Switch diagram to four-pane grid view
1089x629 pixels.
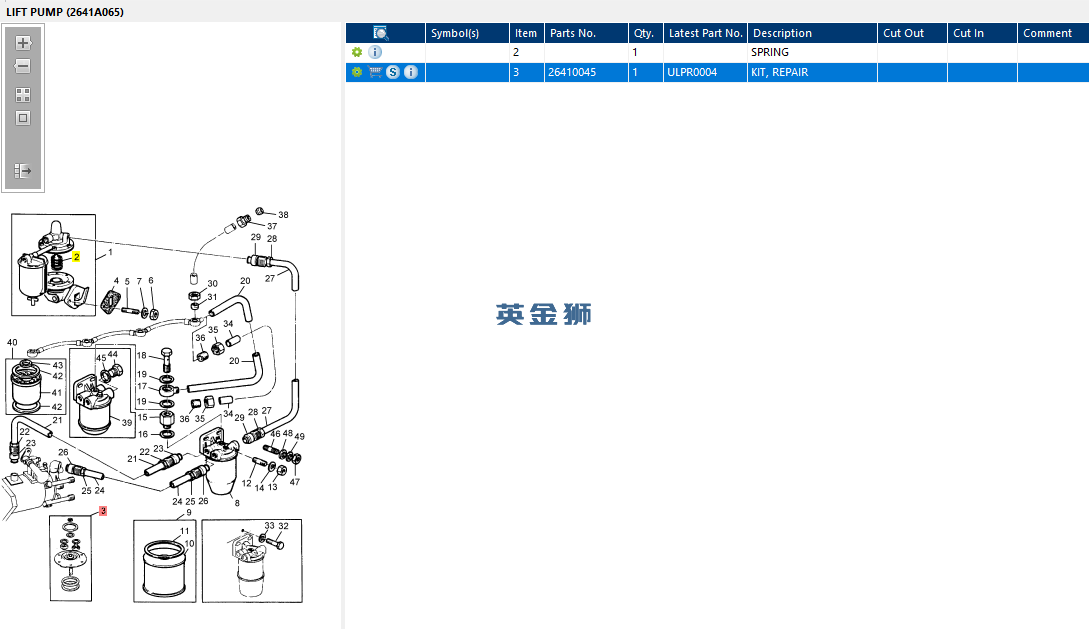coord(23,95)
